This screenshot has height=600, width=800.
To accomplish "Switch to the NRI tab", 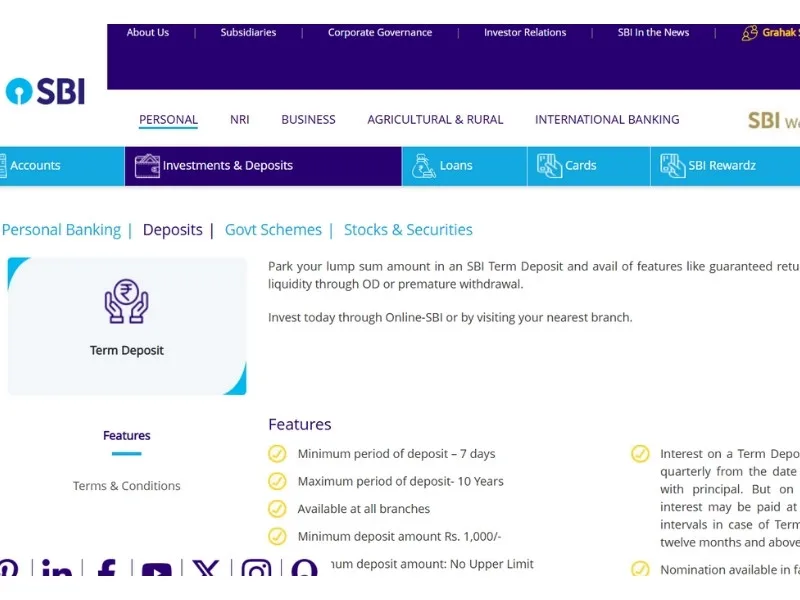I will pos(239,119).
